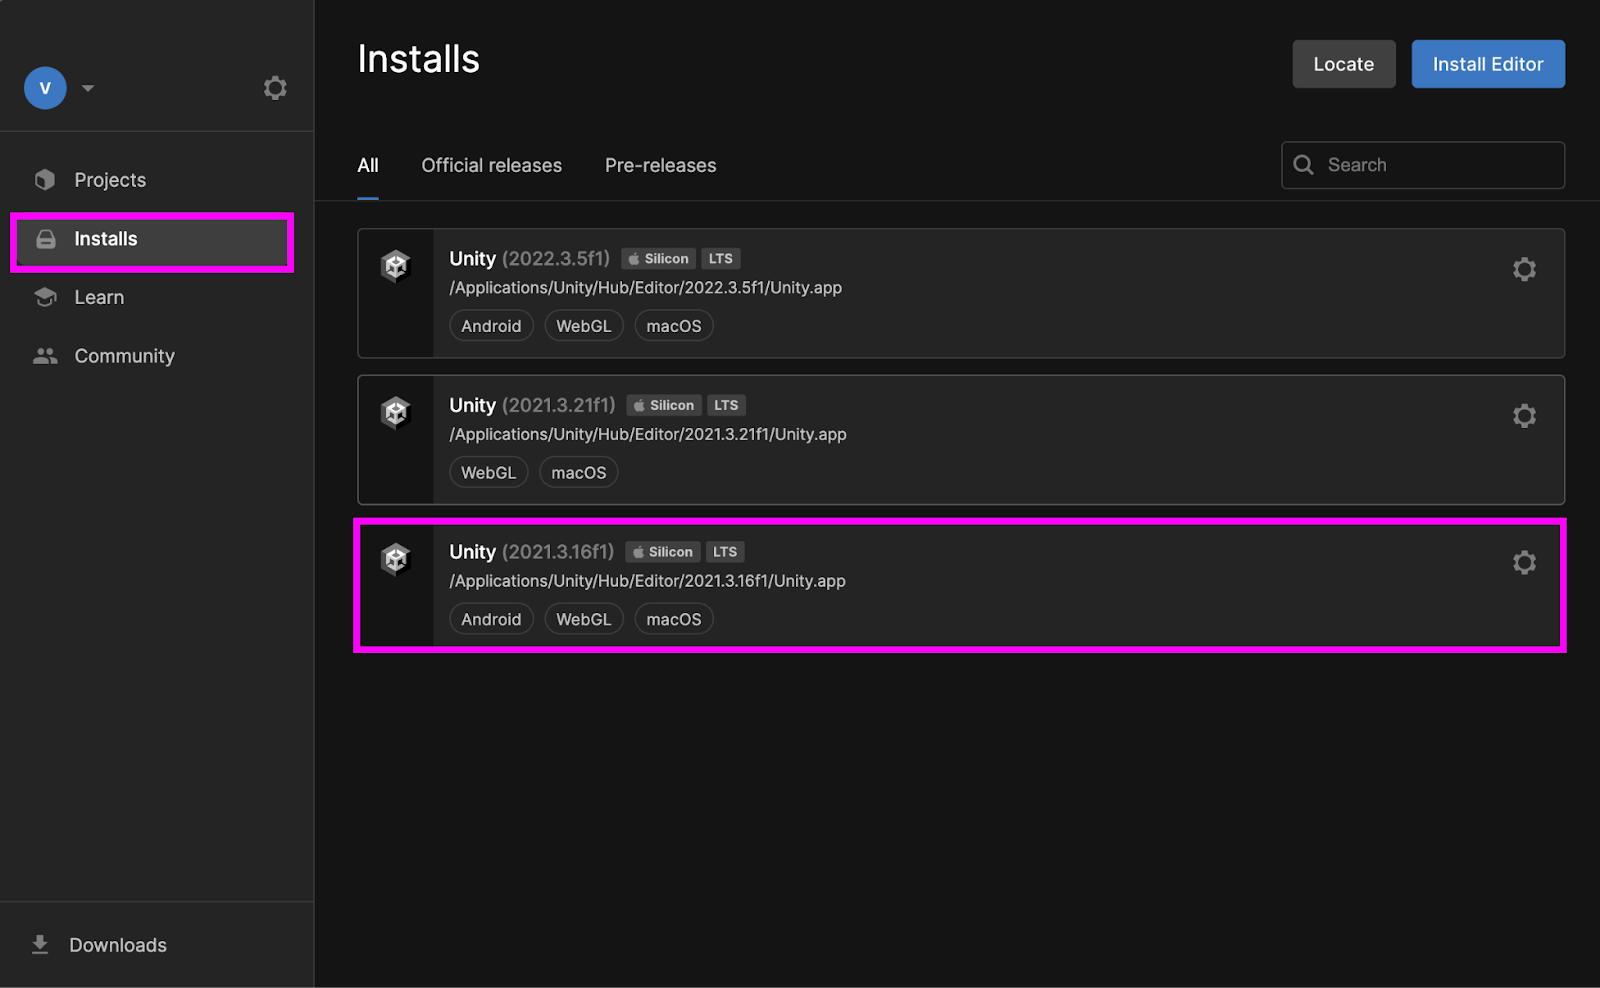The image size is (1600, 988).
Task: Click the Unity 2021.3.21f1 editor icon
Action: [x=396, y=412]
